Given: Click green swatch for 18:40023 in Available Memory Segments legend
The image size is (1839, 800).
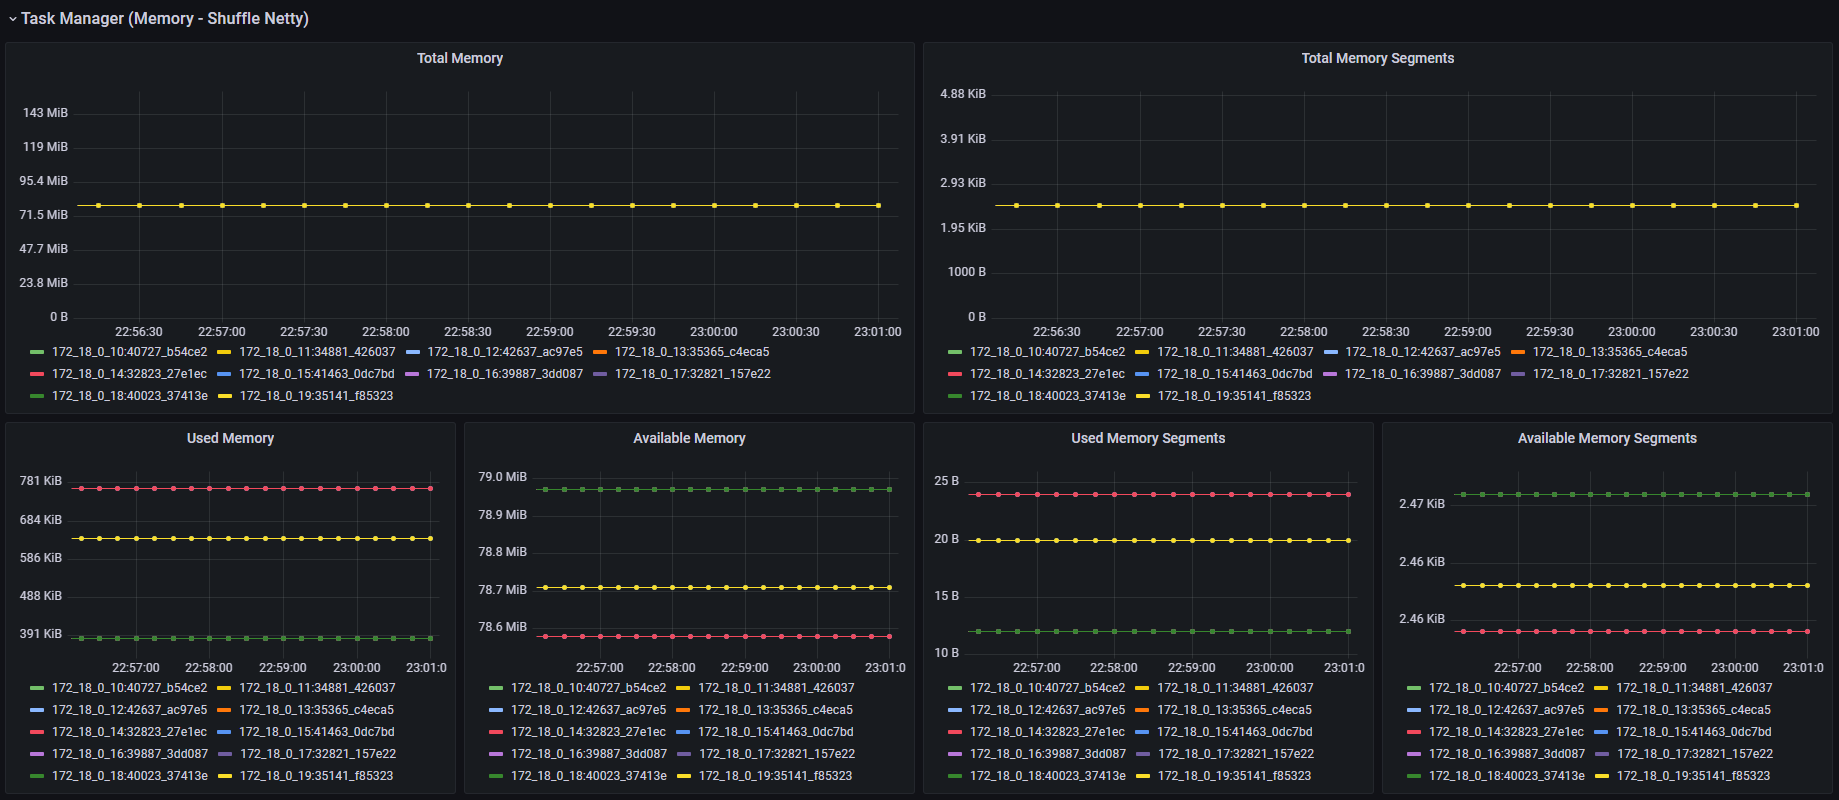Looking at the screenshot, I should click(1414, 776).
